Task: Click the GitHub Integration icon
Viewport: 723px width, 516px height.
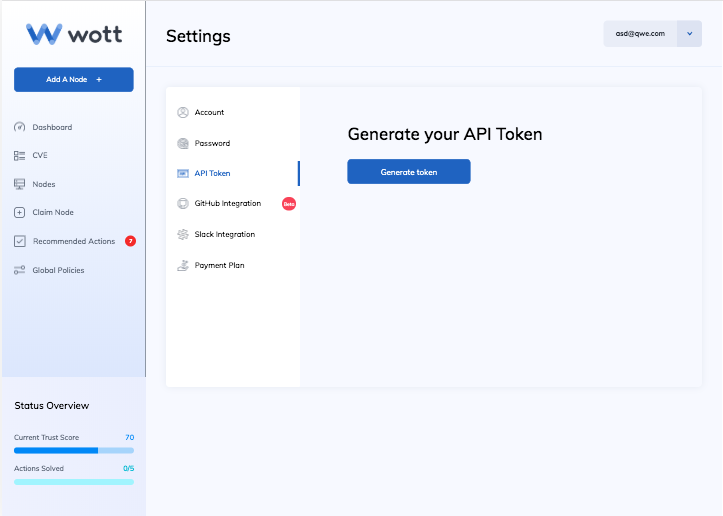Action: [182, 203]
